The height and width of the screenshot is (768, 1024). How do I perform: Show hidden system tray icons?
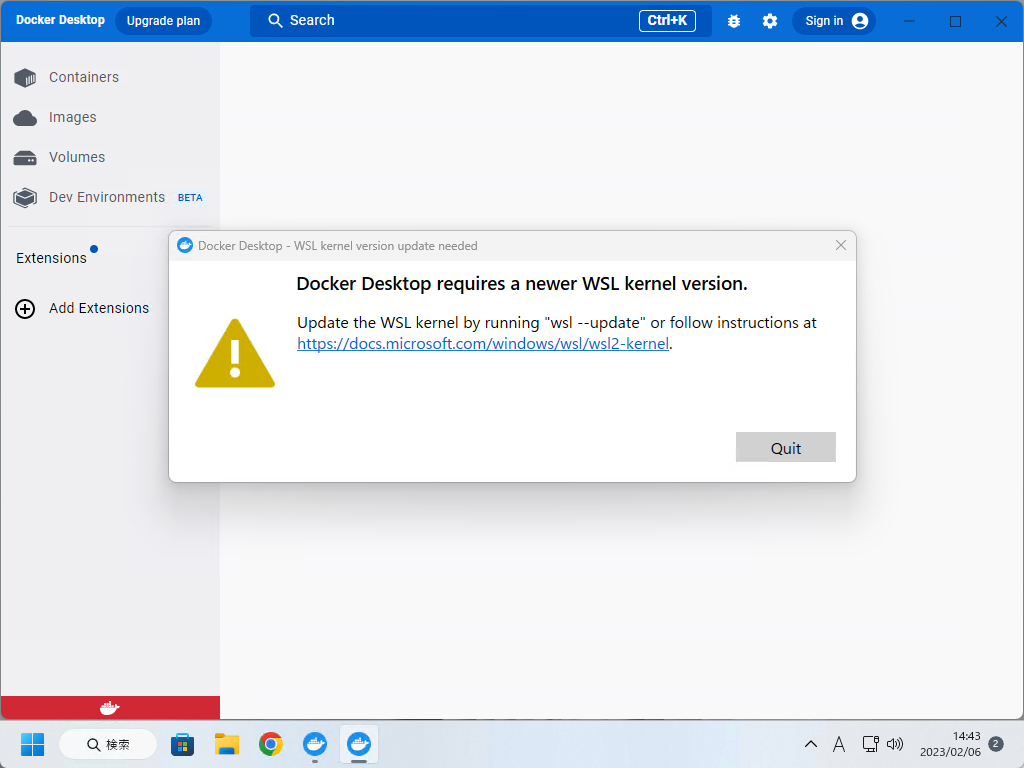point(810,744)
